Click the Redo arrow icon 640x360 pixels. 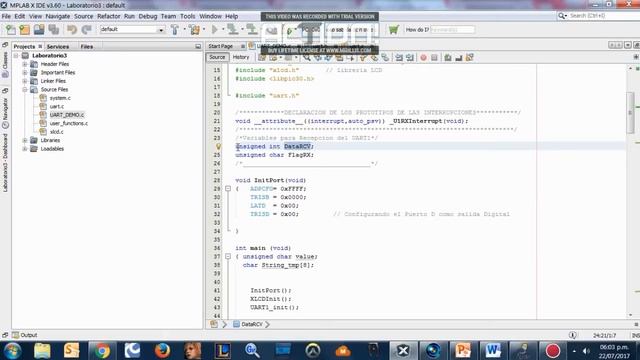87,29
